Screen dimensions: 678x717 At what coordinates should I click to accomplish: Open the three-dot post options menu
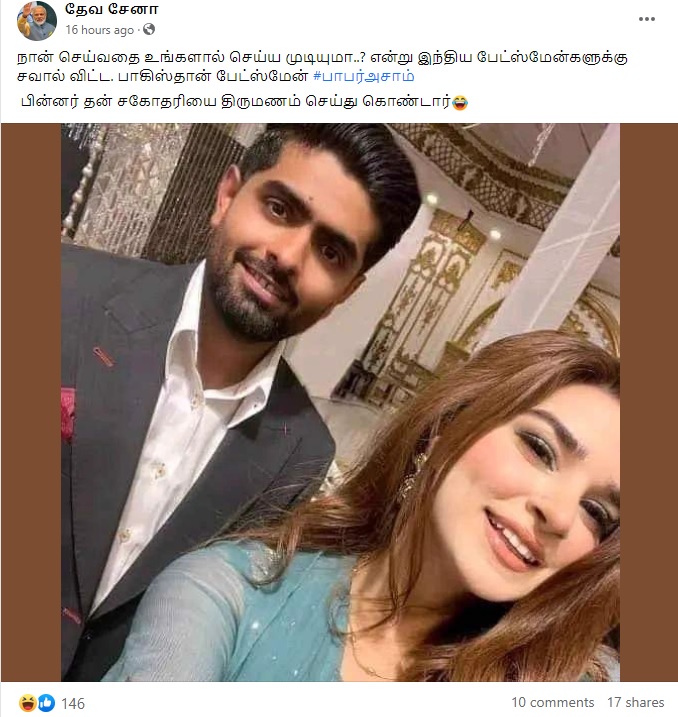[x=646, y=19]
